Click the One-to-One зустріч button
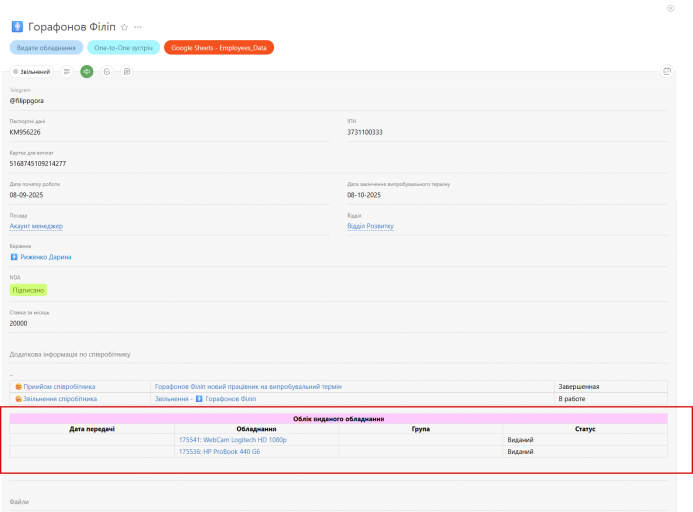The width and height of the screenshot is (693, 512). 123,48
